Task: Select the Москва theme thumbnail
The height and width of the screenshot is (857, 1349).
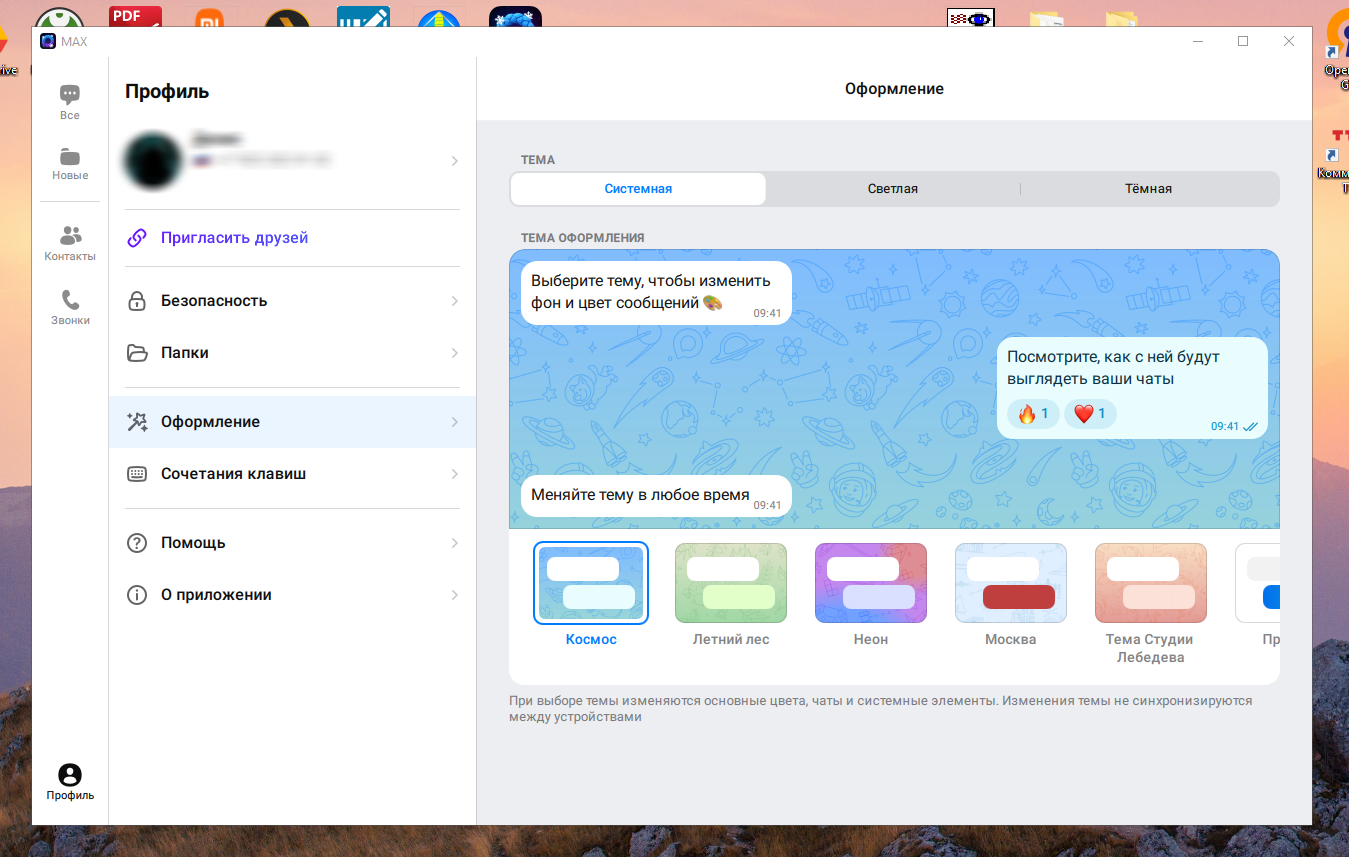Action: click(x=1011, y=583)
